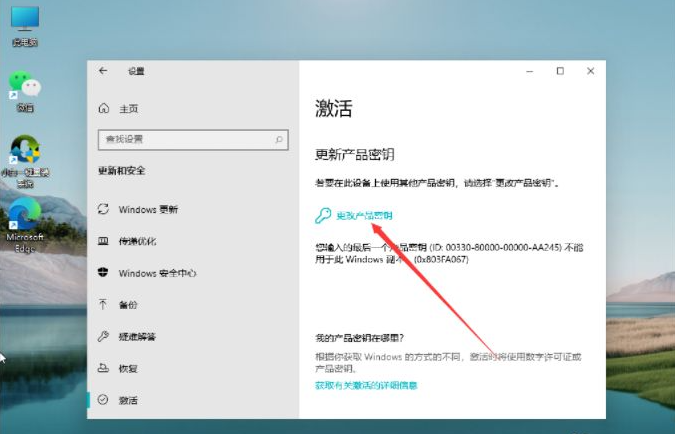Open the 此电脑 desktop icon
Screen dimensions: 675x434
(x=24, y=22)
